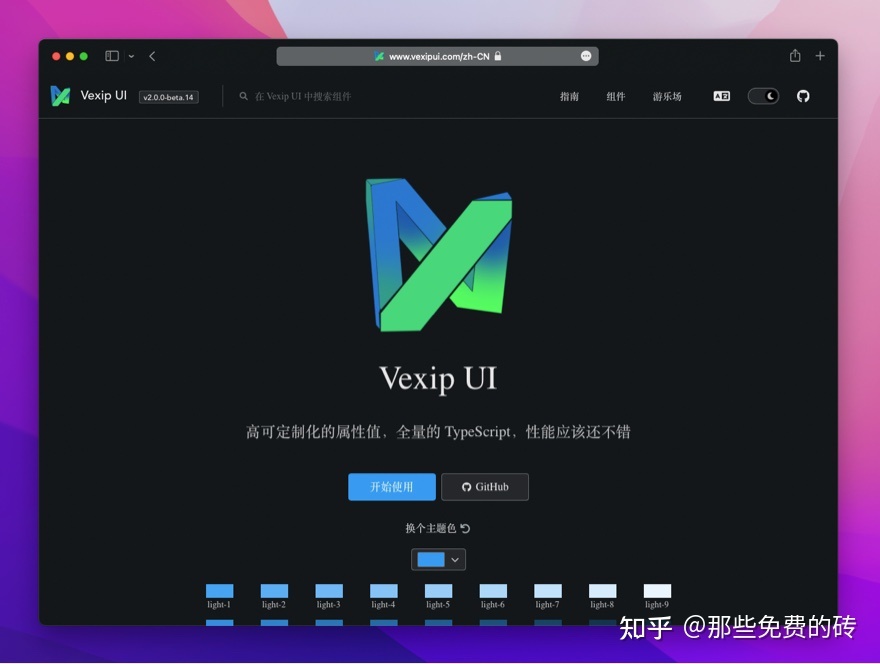Click the reset icon beside 换个主题色
Screen dimensions: 880x664
tap(465, 528)
